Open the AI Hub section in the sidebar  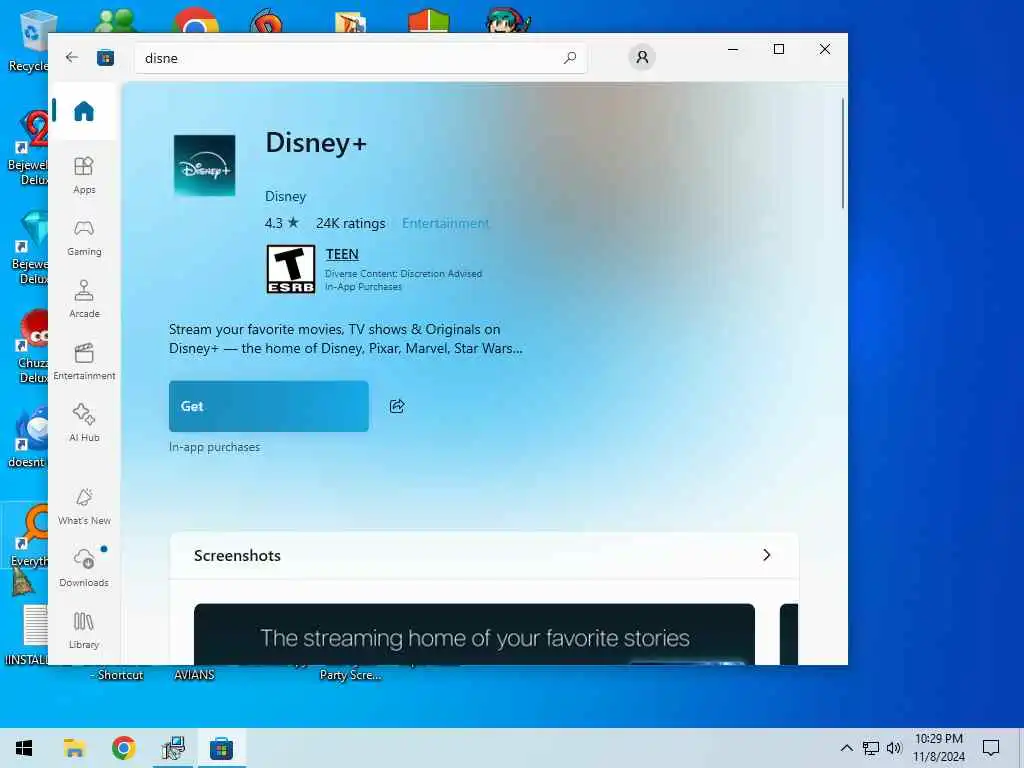(84, 423)
